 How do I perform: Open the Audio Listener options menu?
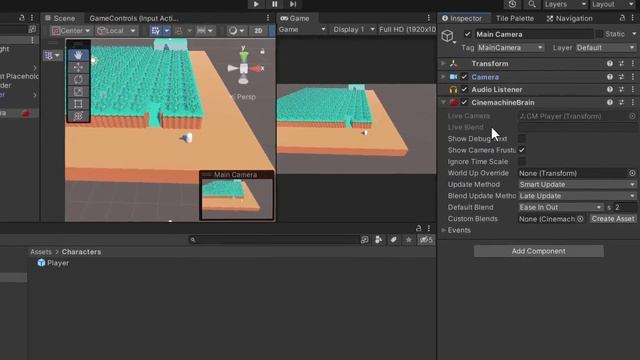pyautogui.click(x=633, y=90)
